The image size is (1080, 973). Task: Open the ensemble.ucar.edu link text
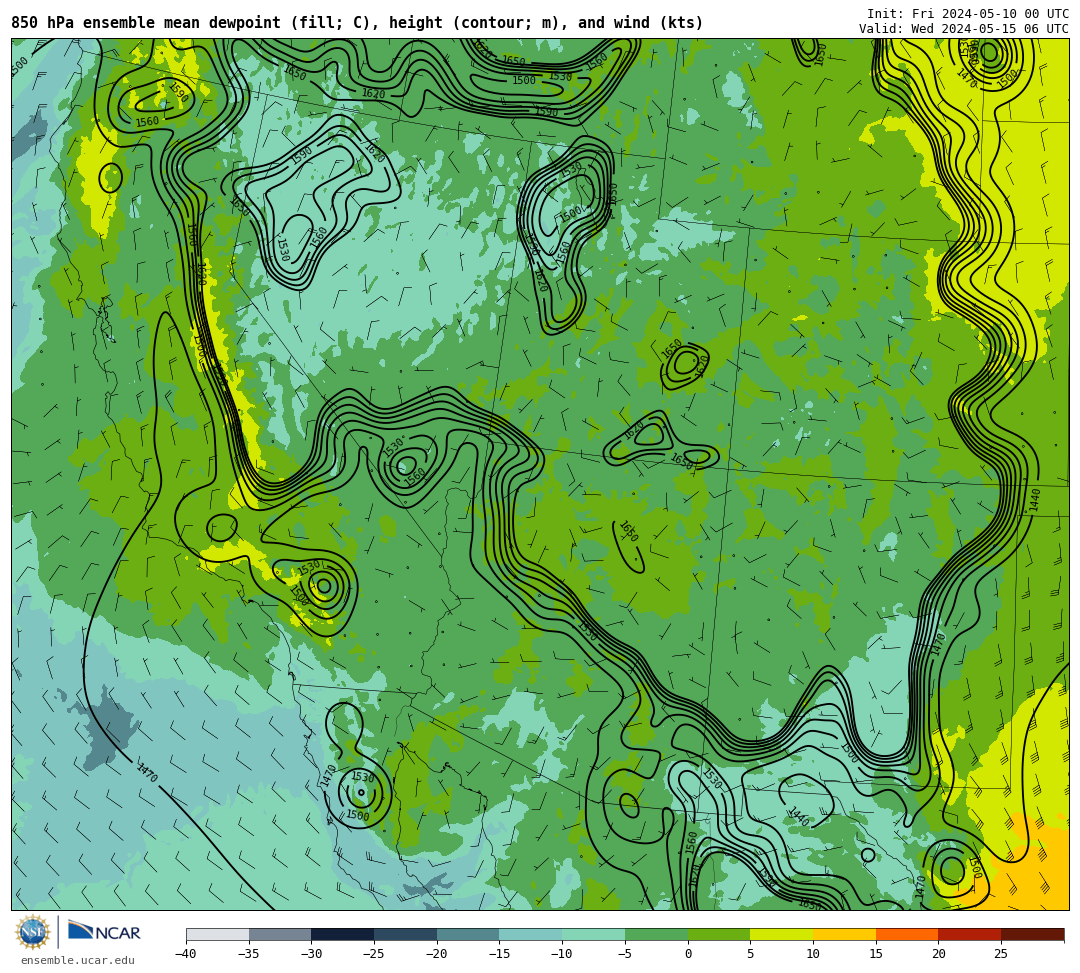[x=77, y=960]
